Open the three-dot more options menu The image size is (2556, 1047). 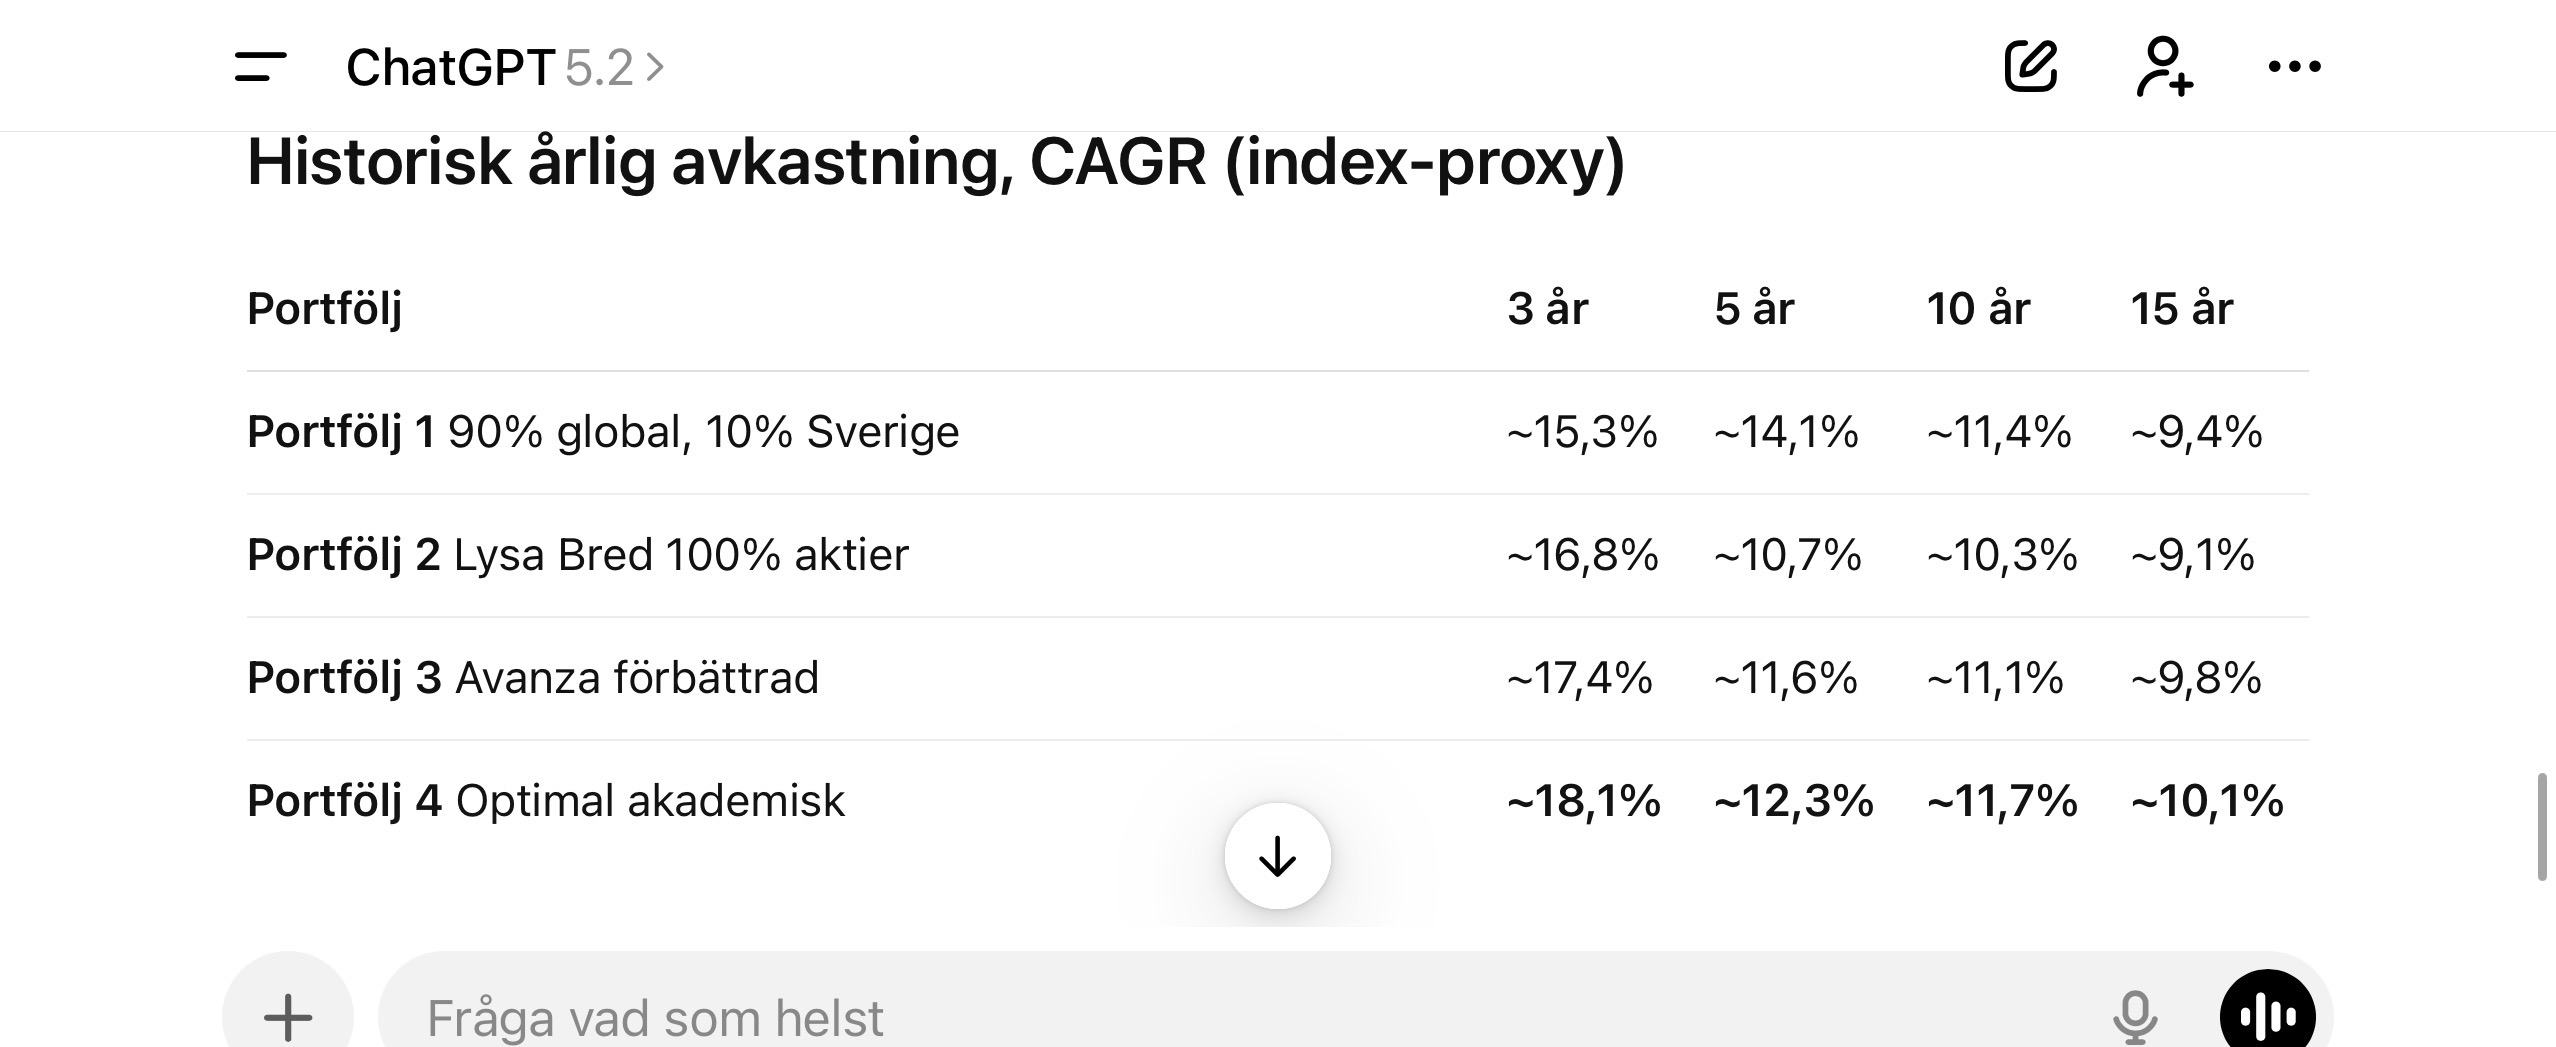pos(2294,67)
